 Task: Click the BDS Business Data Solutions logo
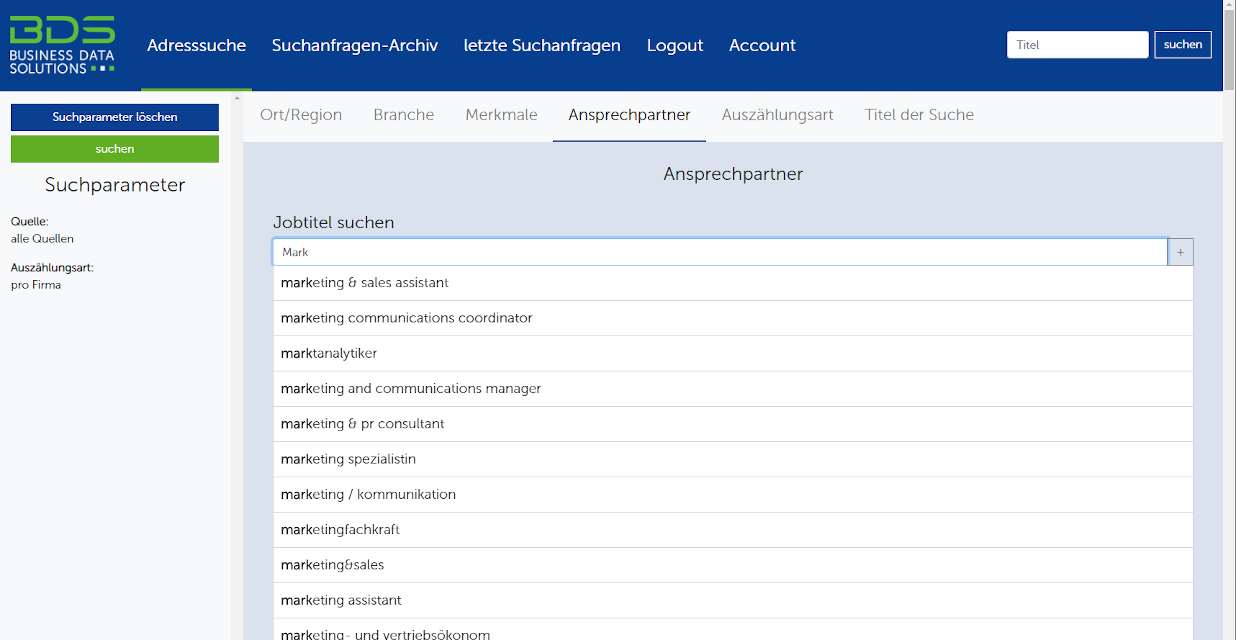click(62, 45)
